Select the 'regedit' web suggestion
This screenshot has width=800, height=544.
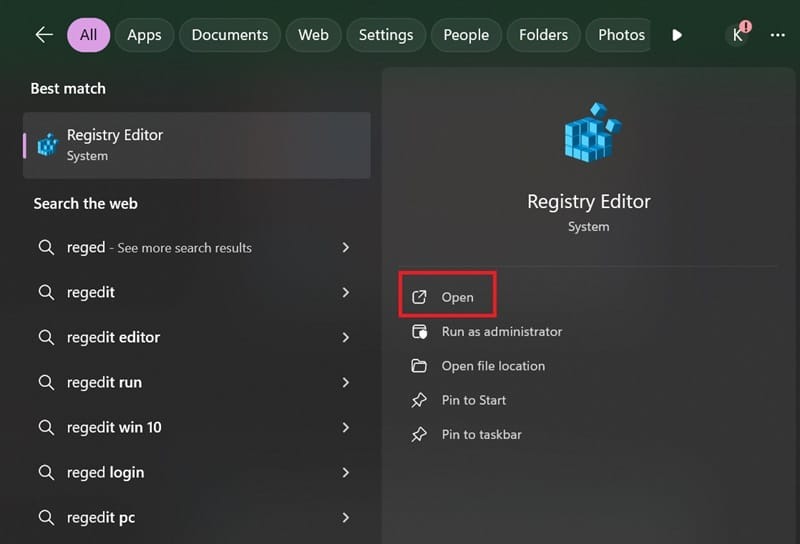point(197,292)
